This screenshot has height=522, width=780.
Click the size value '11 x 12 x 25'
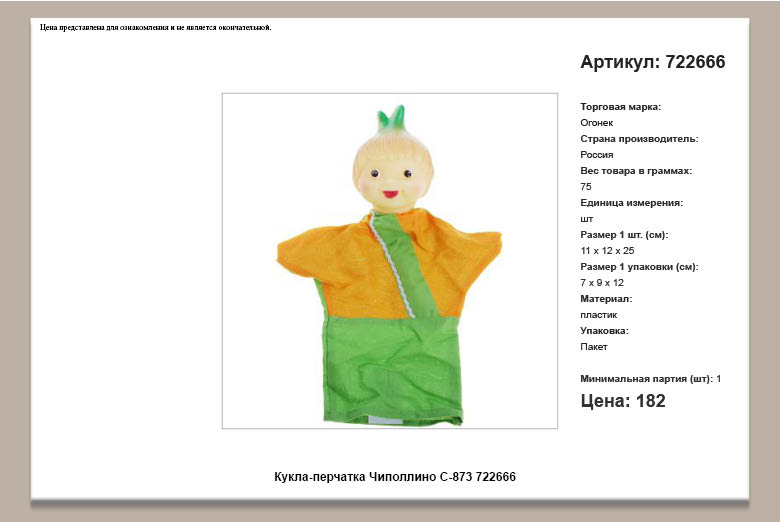coord(607,250)
